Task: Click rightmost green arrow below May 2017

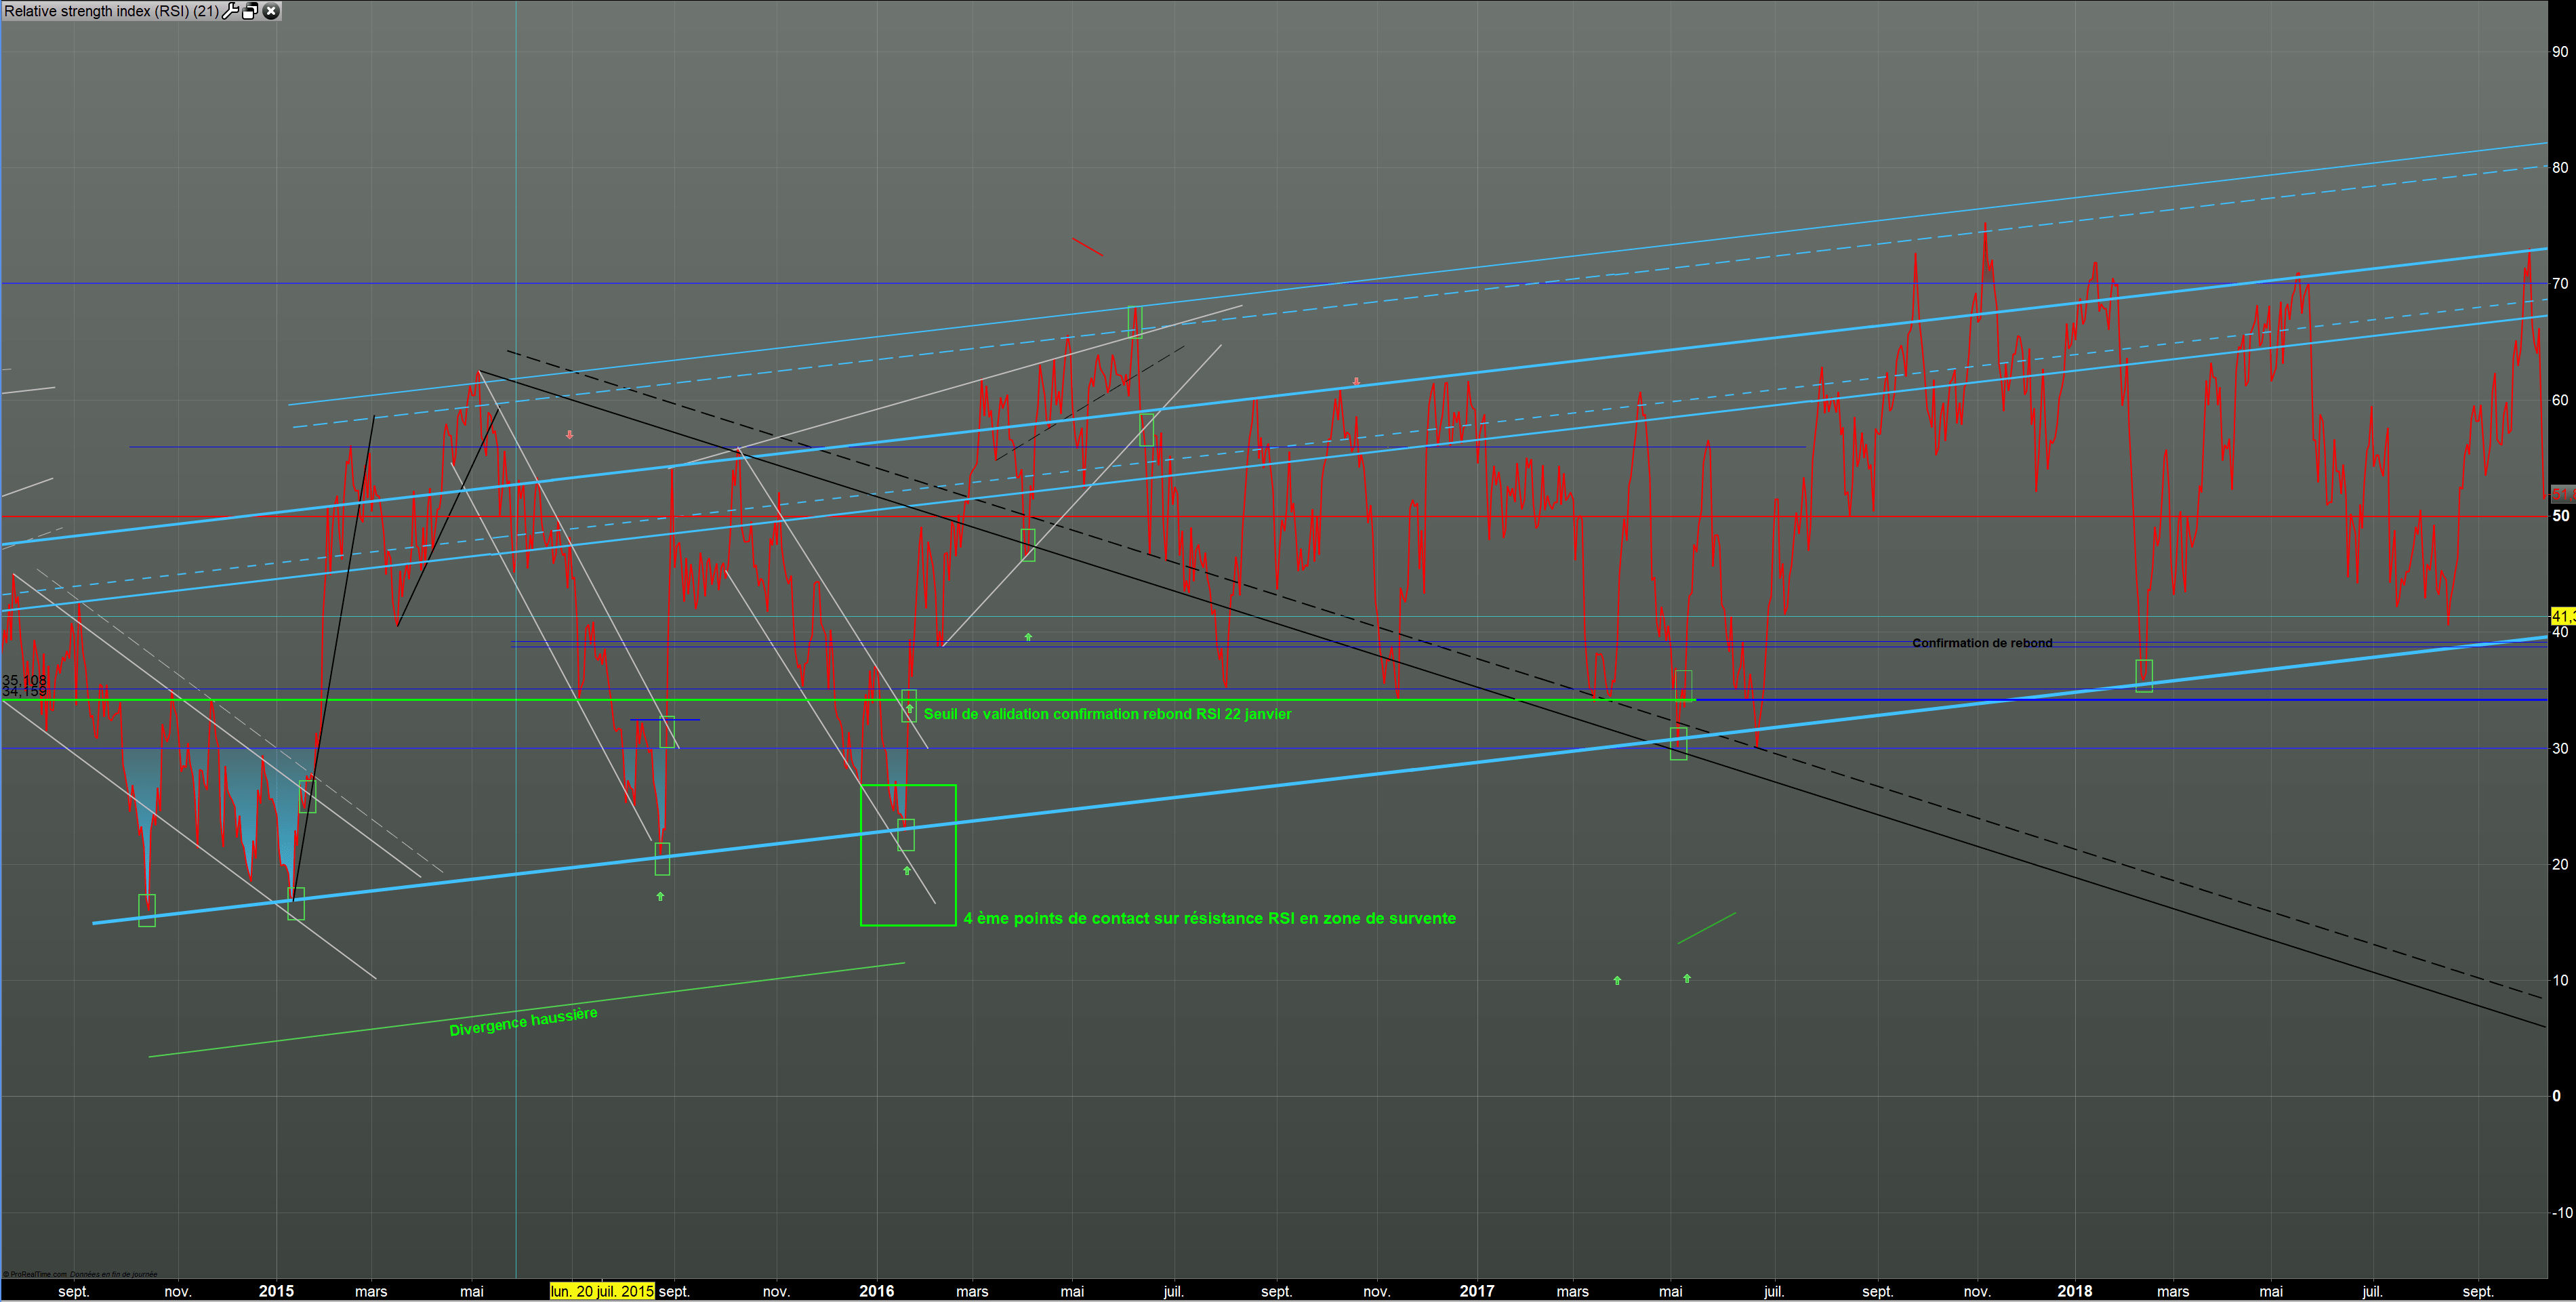Action: (x=1687, y=978)
